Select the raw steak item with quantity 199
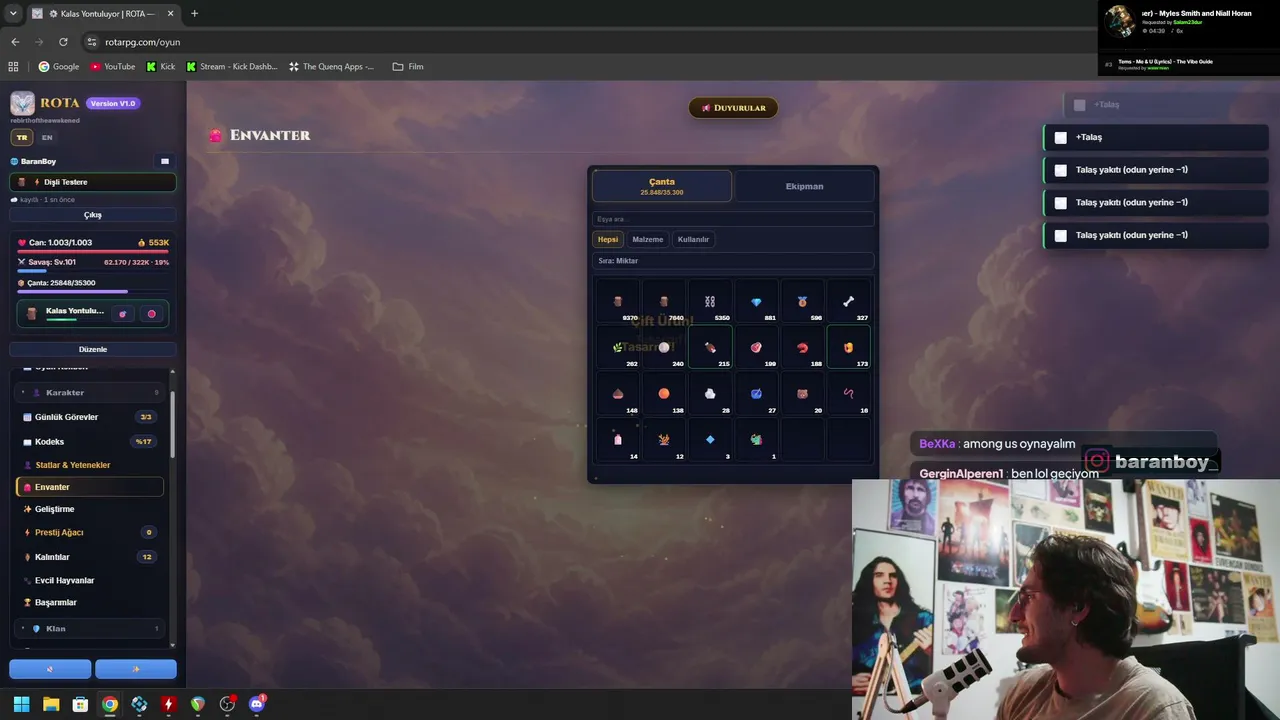1280x720 pixels. [756, 347]
